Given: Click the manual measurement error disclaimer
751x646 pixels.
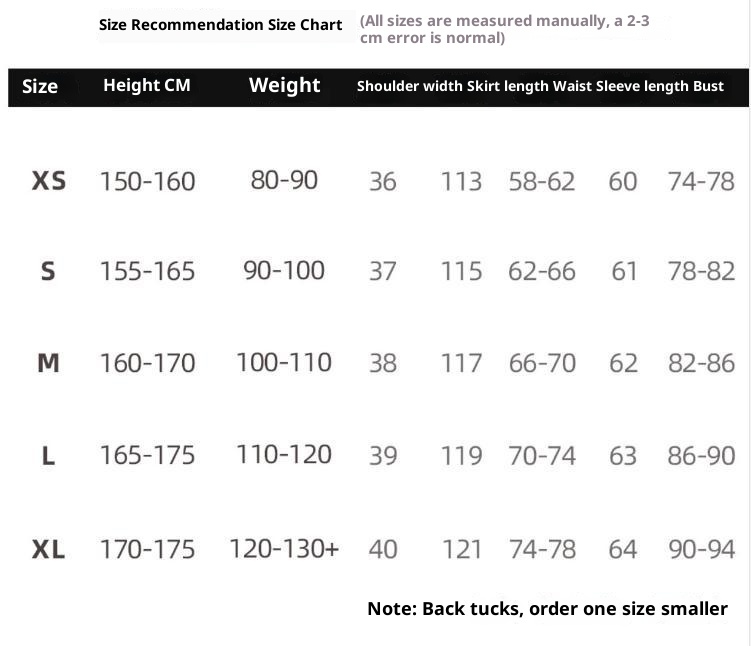Looking at the screenshot, I should (504, 29).
